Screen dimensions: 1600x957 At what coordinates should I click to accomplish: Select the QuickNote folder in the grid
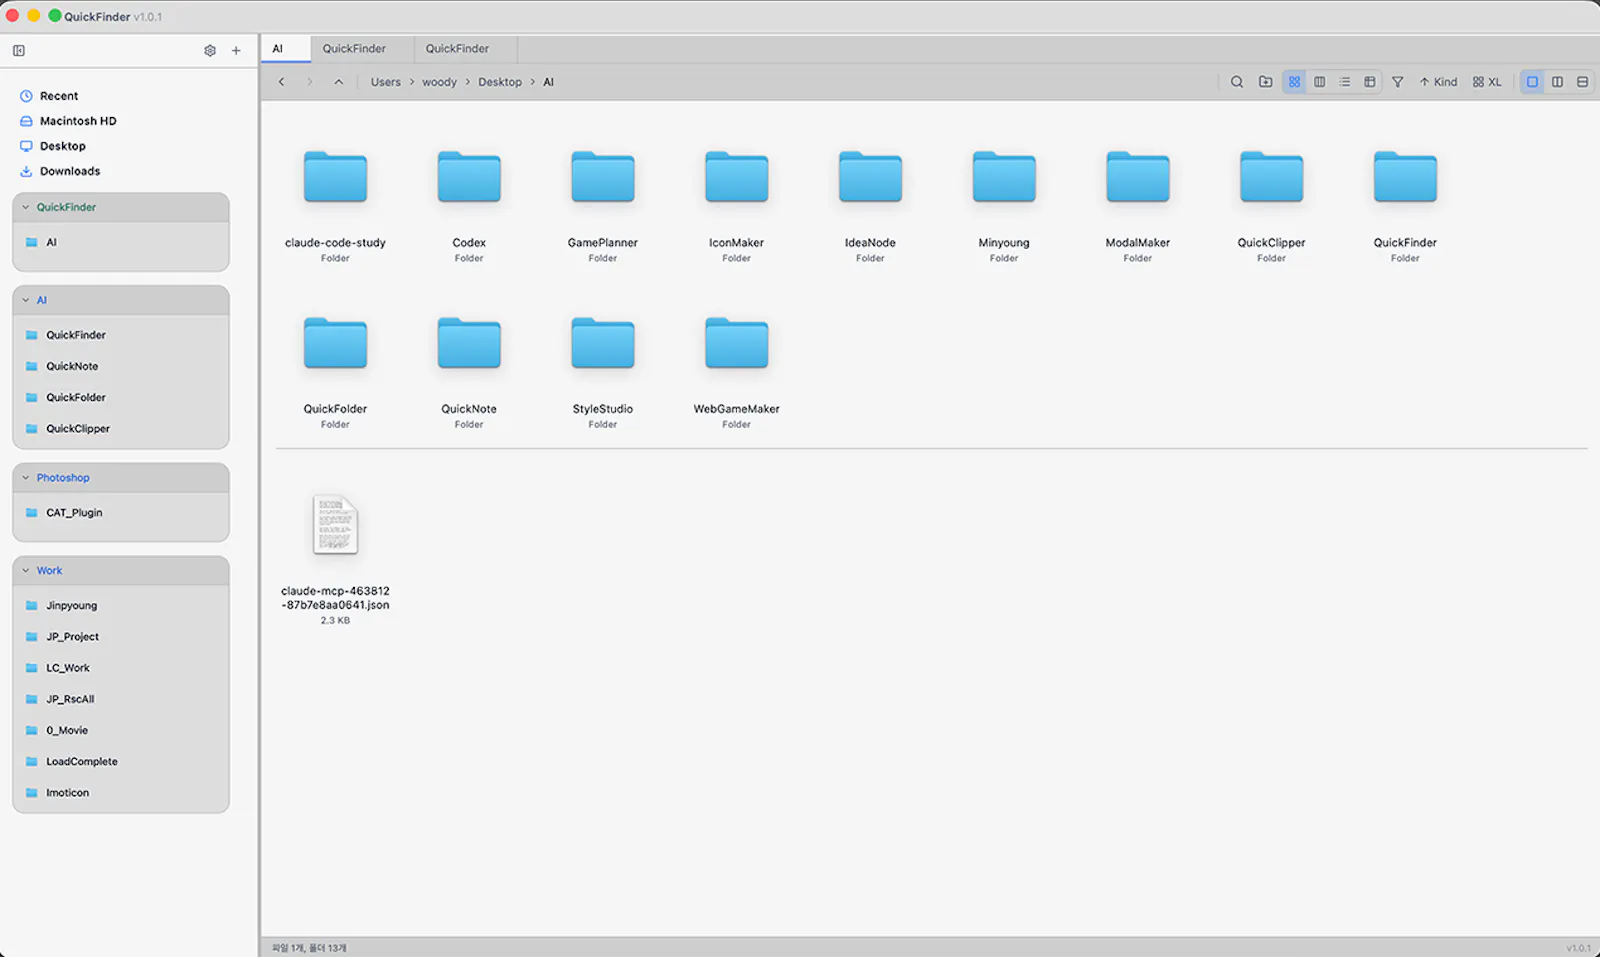coord(469,343)
